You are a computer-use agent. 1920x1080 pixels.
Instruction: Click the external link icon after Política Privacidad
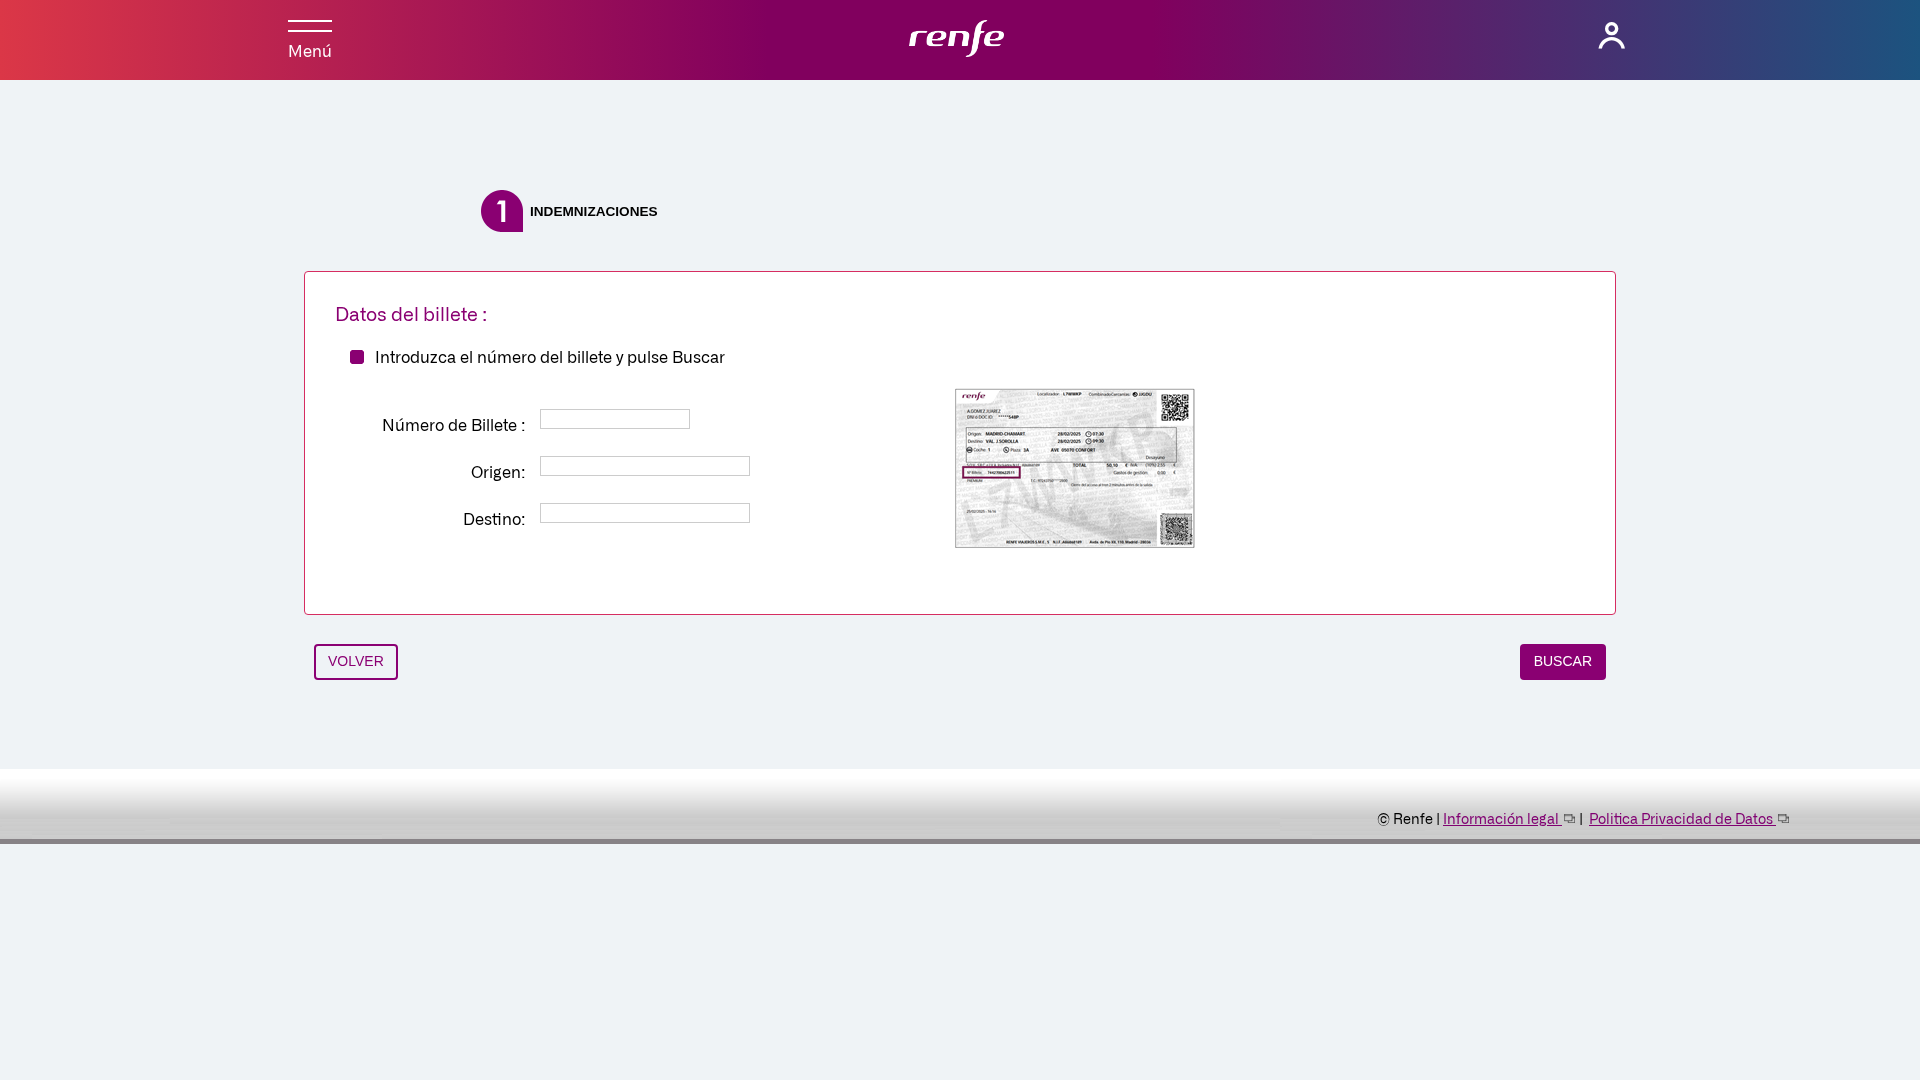(1783, 819)
